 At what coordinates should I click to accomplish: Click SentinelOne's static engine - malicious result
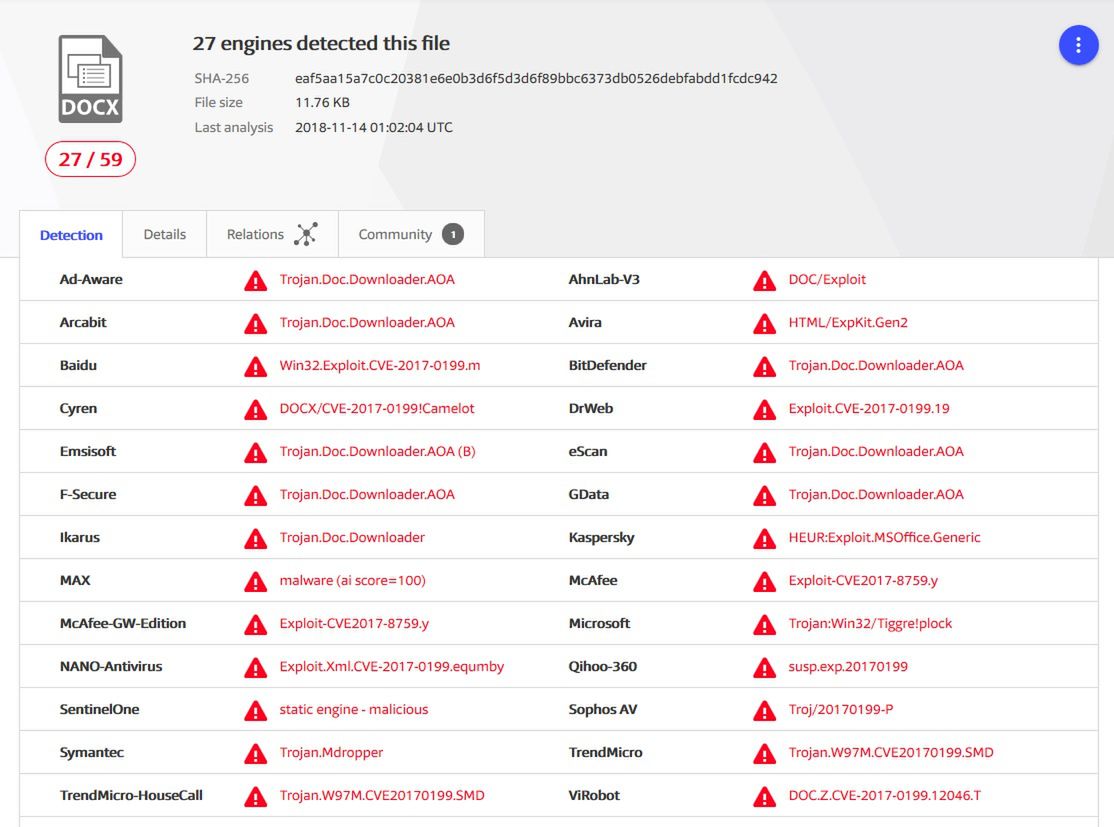click(354, 709)
